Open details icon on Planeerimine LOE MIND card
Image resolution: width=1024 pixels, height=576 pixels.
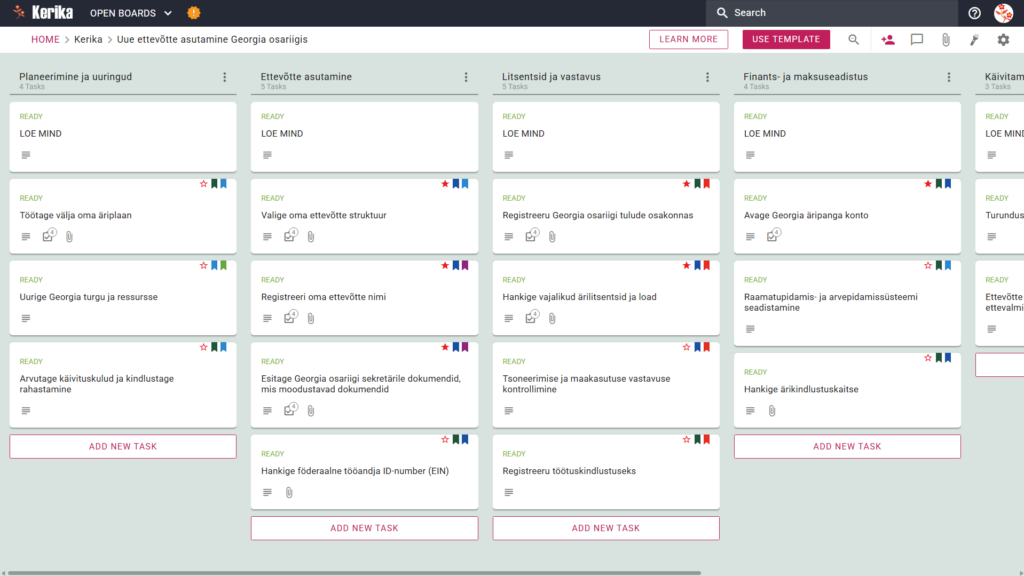[25, 155]
